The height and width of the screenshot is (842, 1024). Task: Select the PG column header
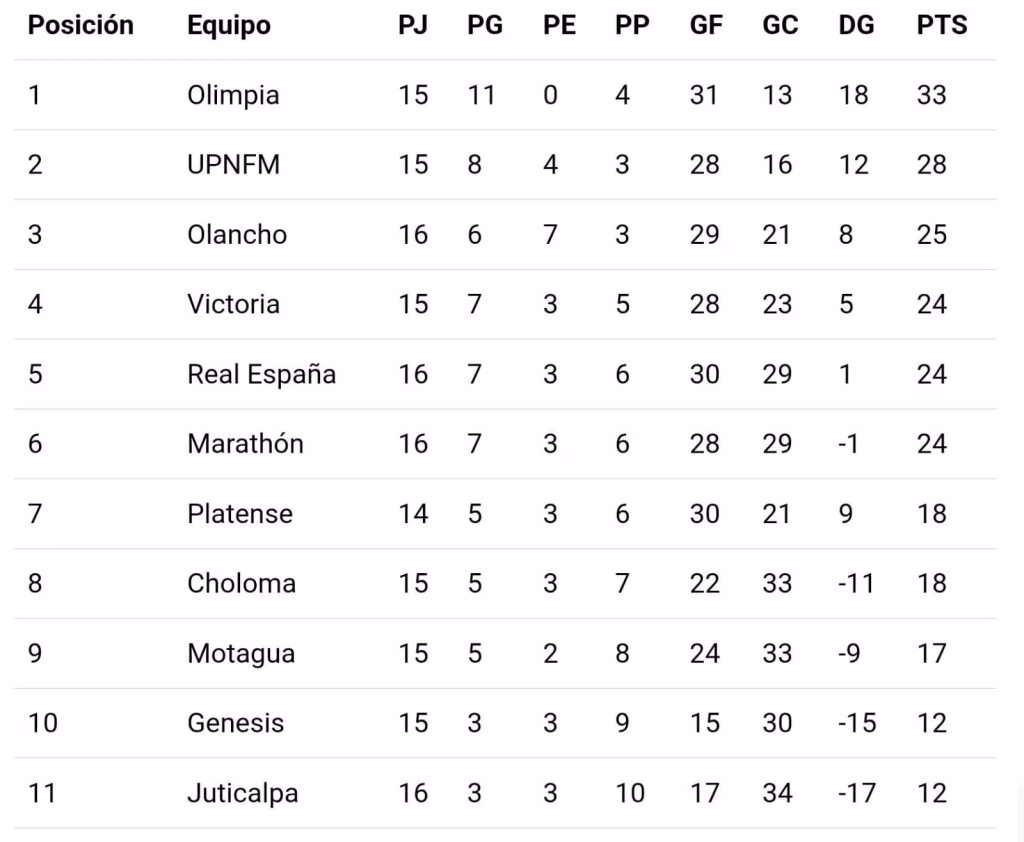pos(484,26)
